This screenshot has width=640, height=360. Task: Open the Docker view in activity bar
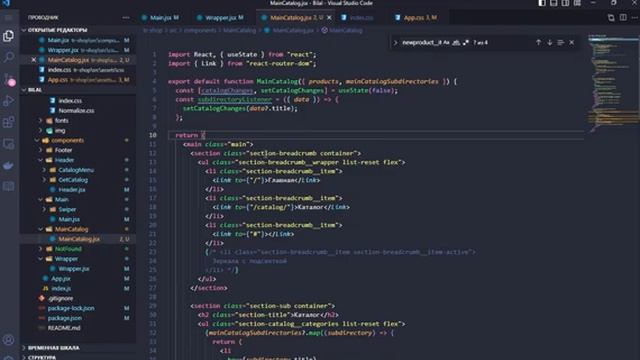click(x=8, y=165)
